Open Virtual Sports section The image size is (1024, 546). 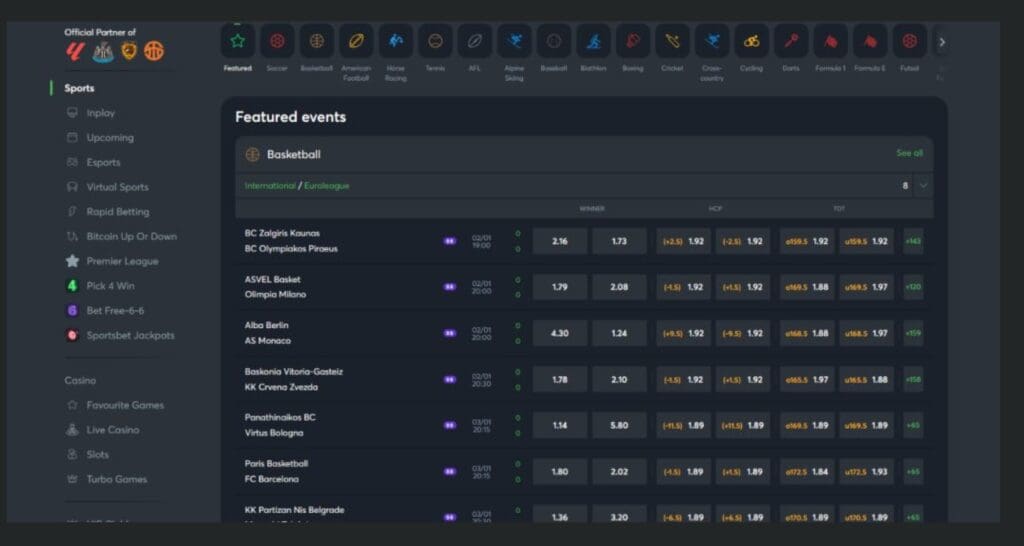[x=118, y=187]
